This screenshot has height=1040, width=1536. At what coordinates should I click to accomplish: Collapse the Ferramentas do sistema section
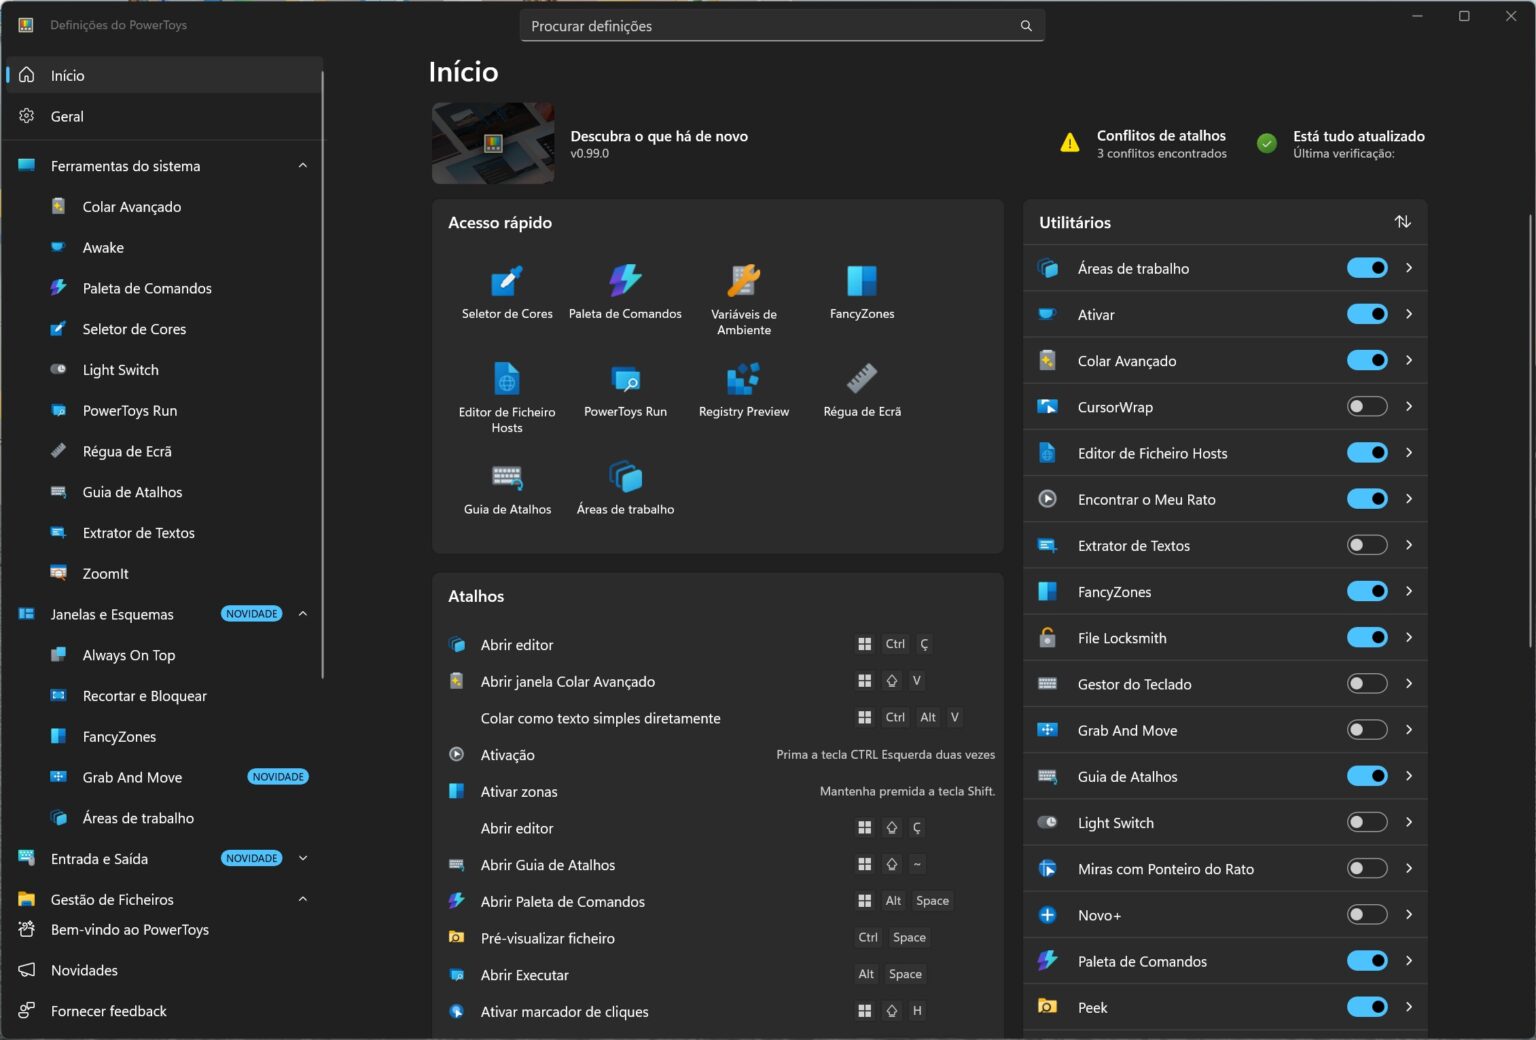point(303,166)
